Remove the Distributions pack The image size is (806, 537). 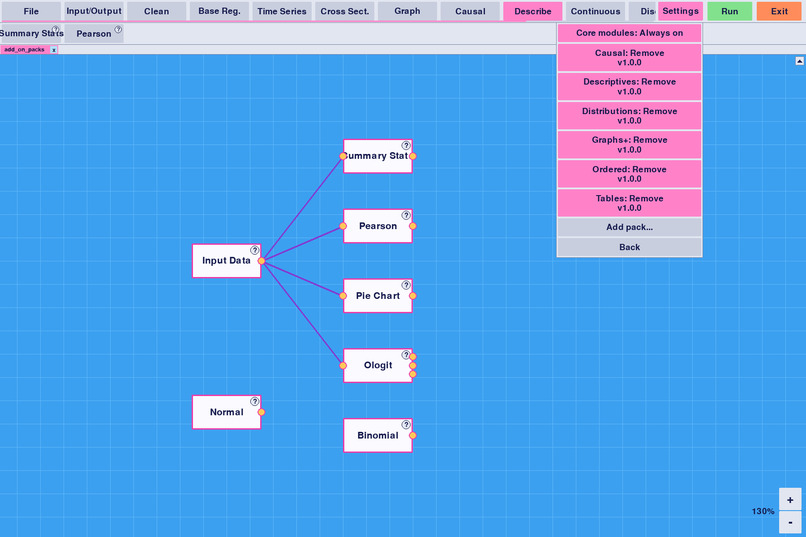coord(629,116)
